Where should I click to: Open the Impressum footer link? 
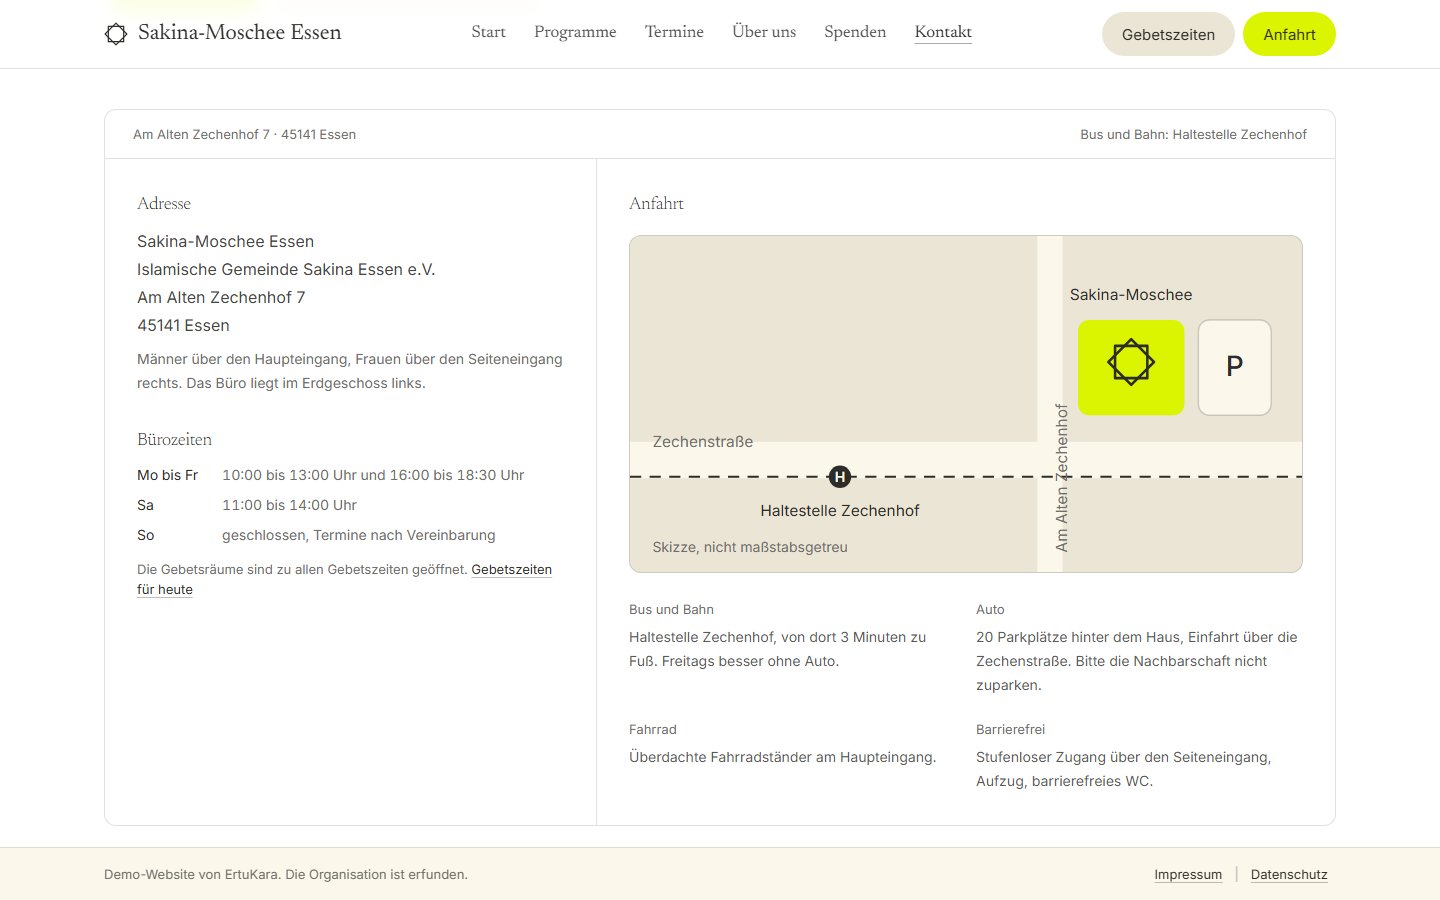coord(1188,875)
